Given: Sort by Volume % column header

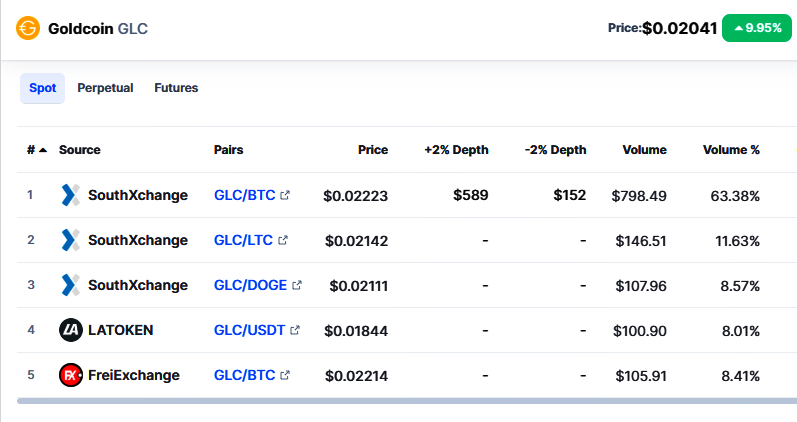Looking at the screenshot, I should [x=731, y=150].
